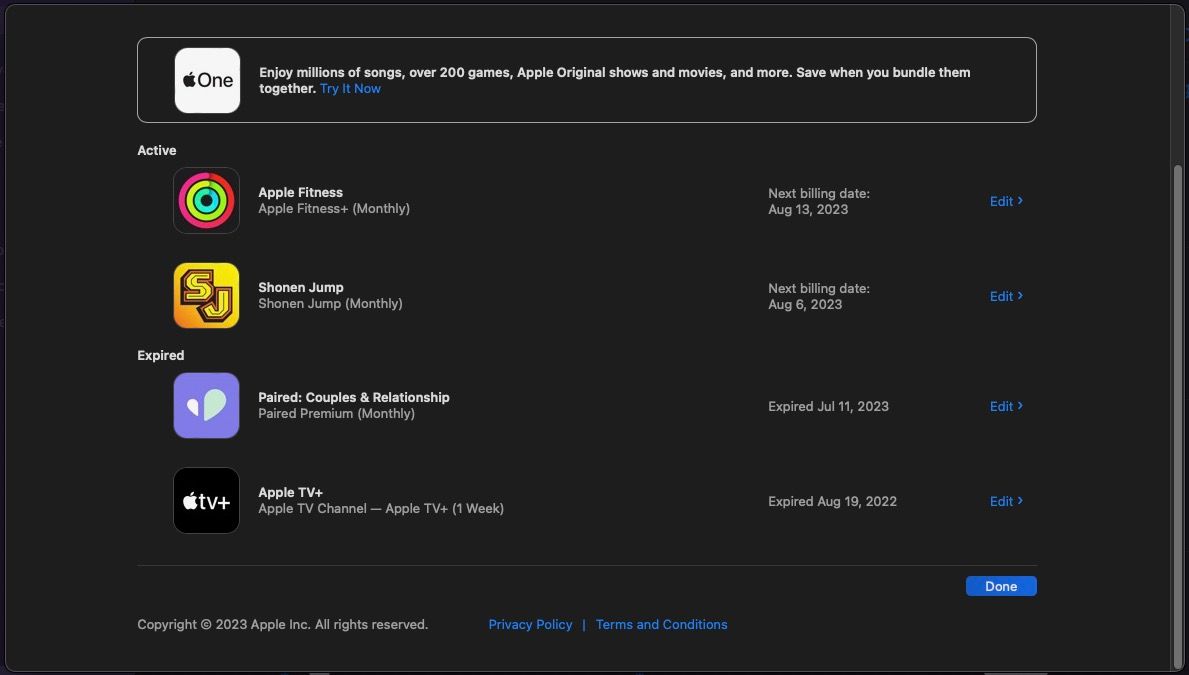The image size is (1189, 675).
Task: Edit the expired Paired Premium subscription
Action: tap(1000, 406)
